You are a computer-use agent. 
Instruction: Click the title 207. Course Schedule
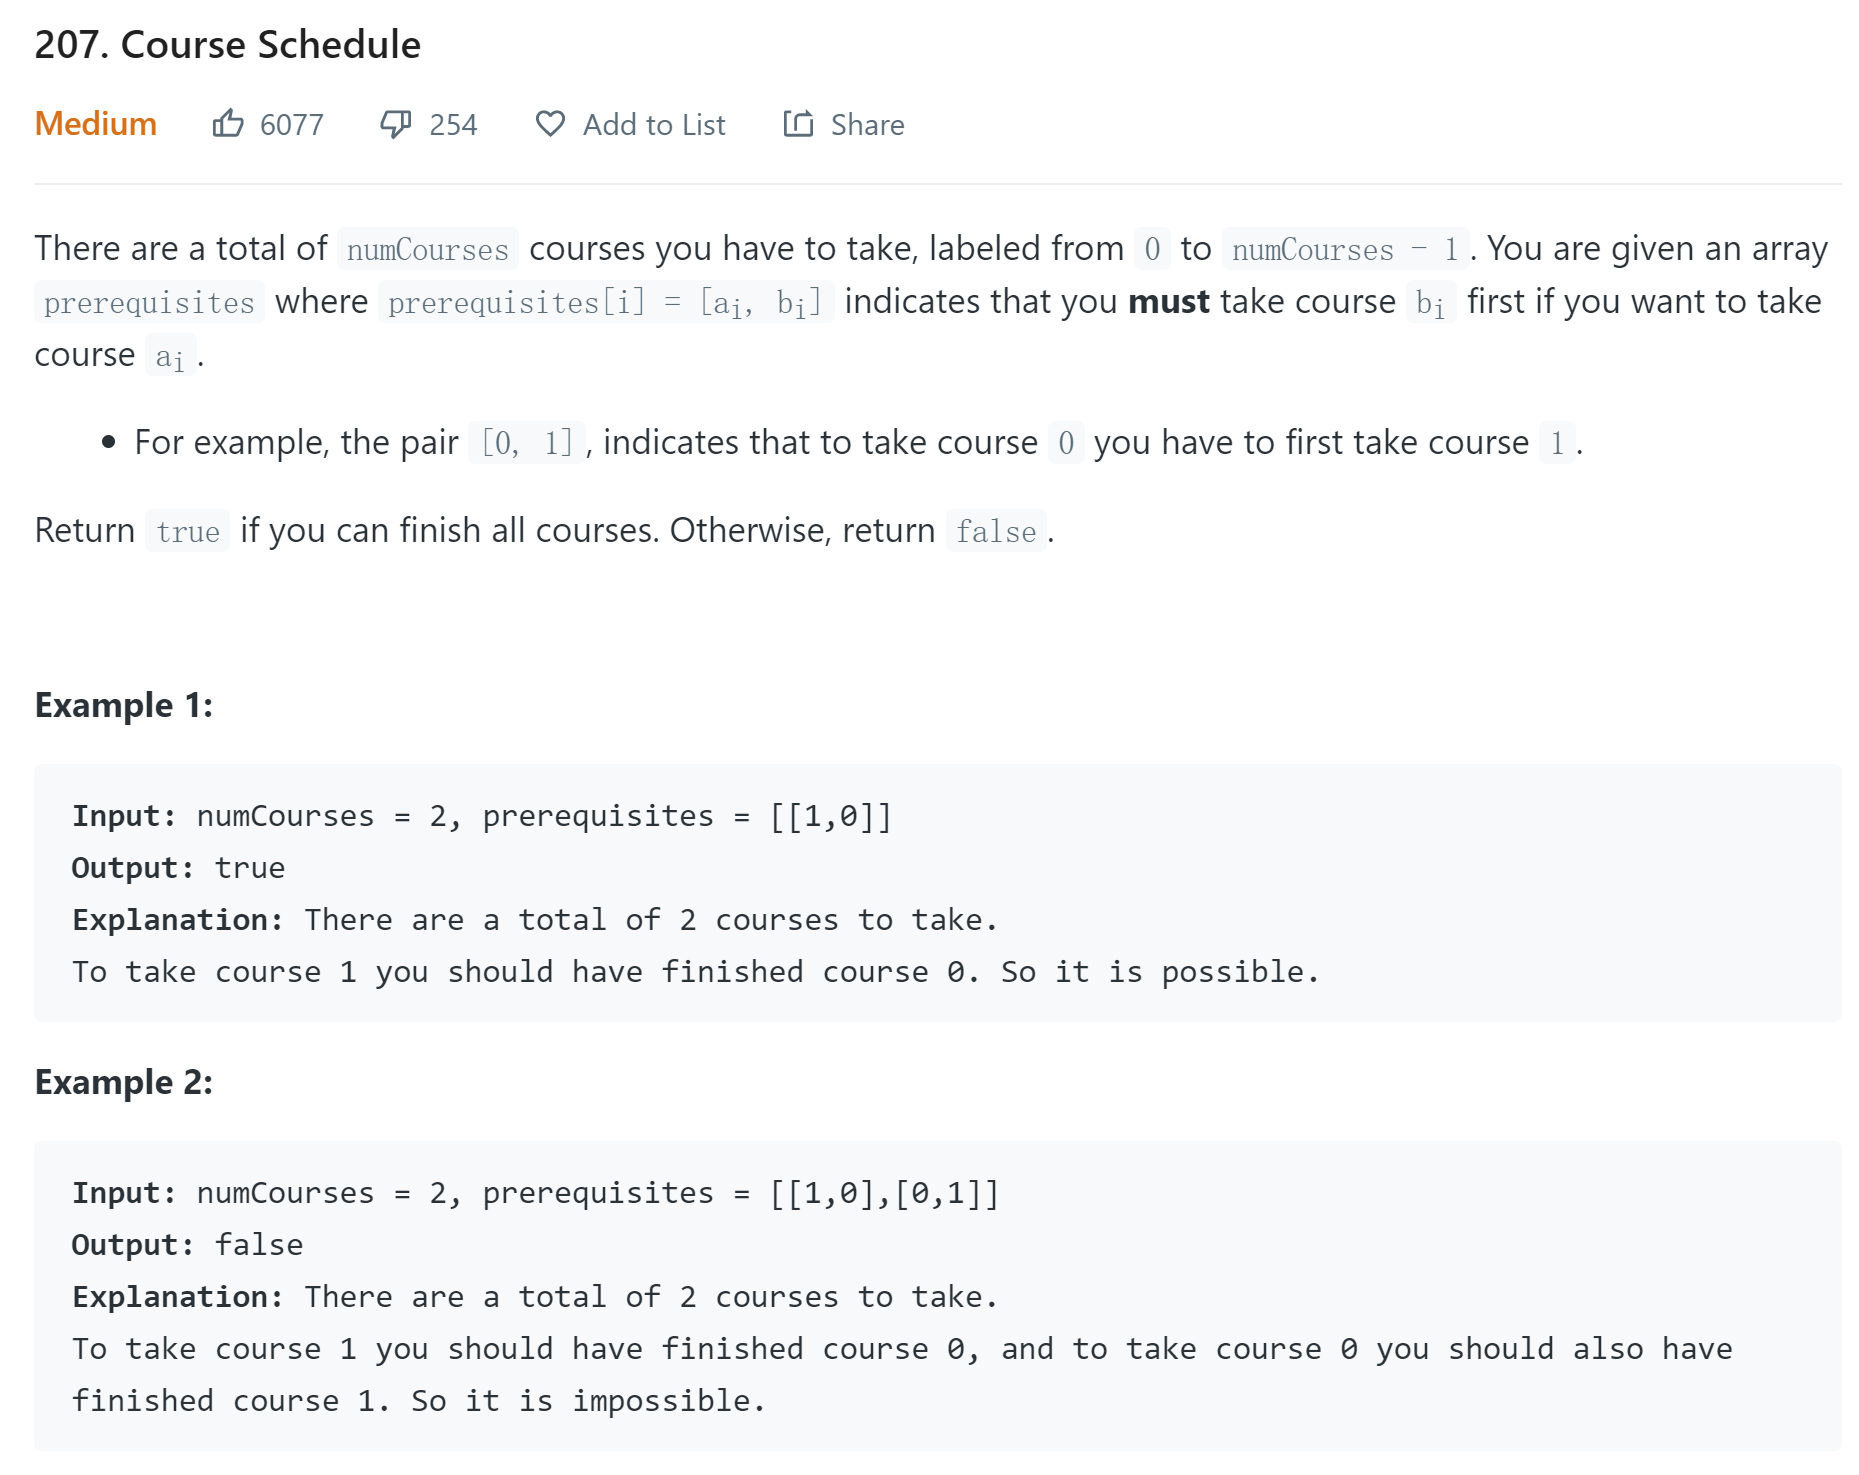(x=227, y=45)
